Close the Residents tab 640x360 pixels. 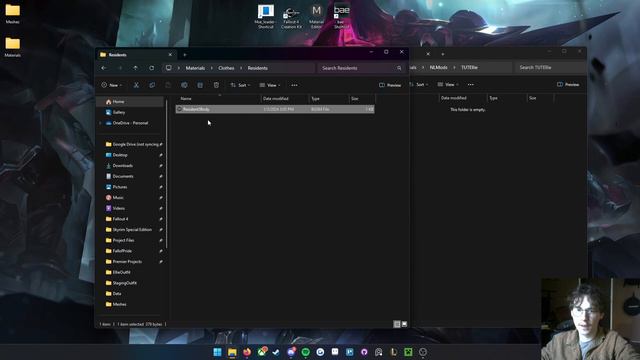click(170, 55)
